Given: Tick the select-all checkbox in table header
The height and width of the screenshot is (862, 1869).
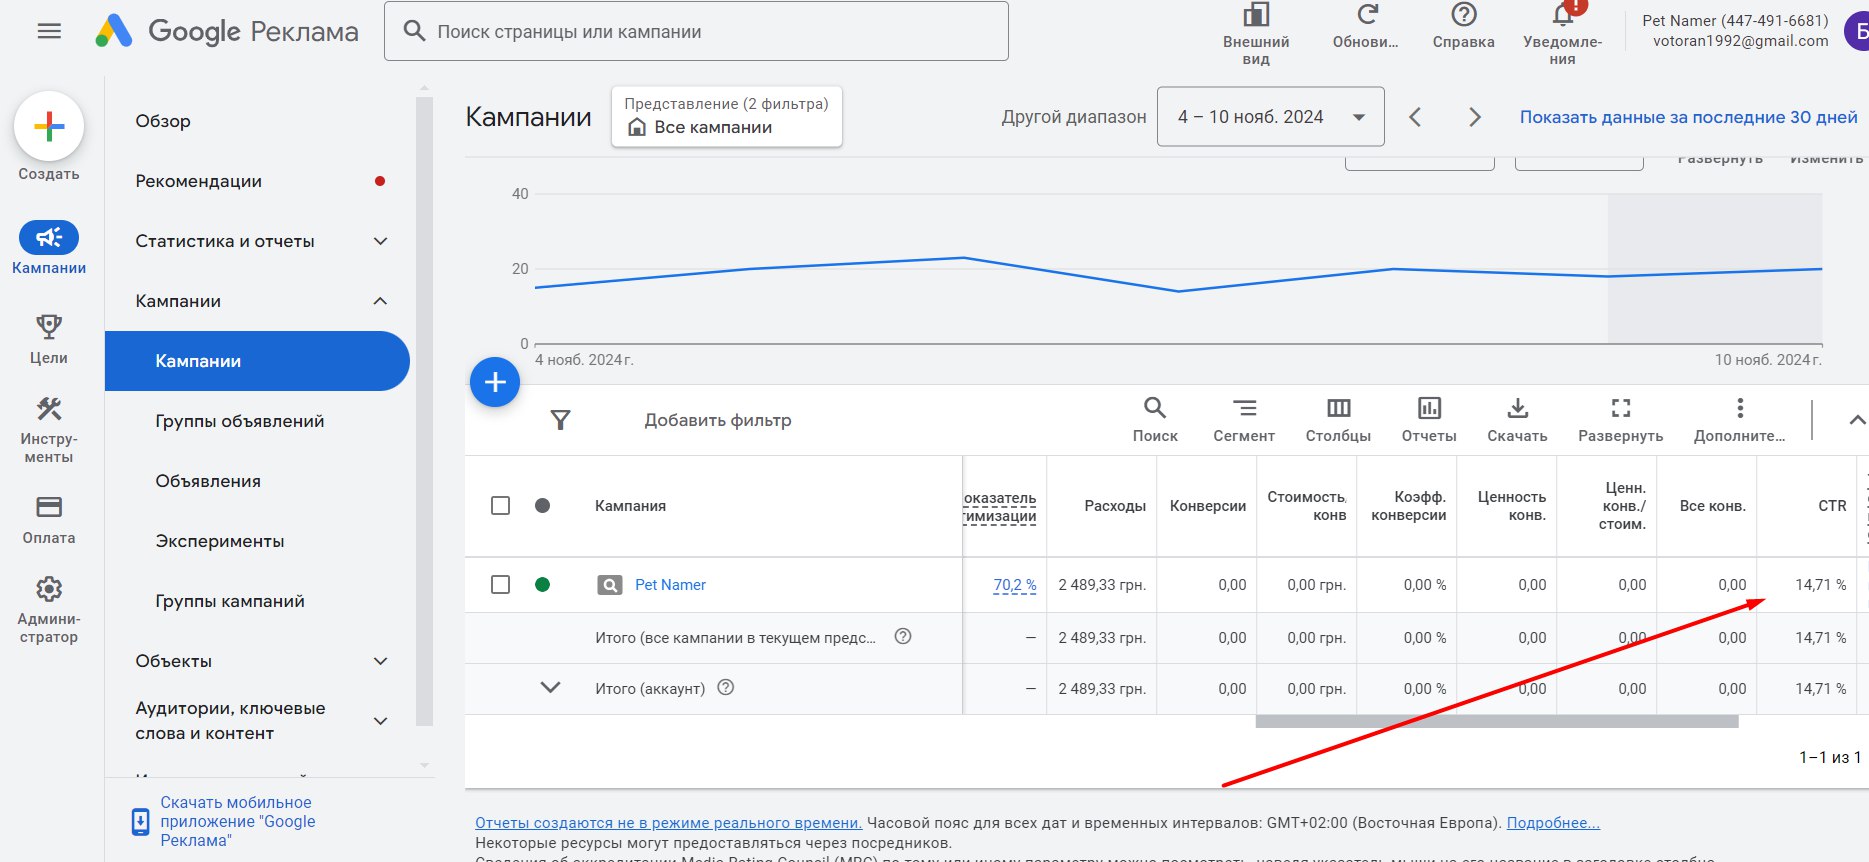Looking at the screenshot, I should pyautogui.click(x=501, y=506).
